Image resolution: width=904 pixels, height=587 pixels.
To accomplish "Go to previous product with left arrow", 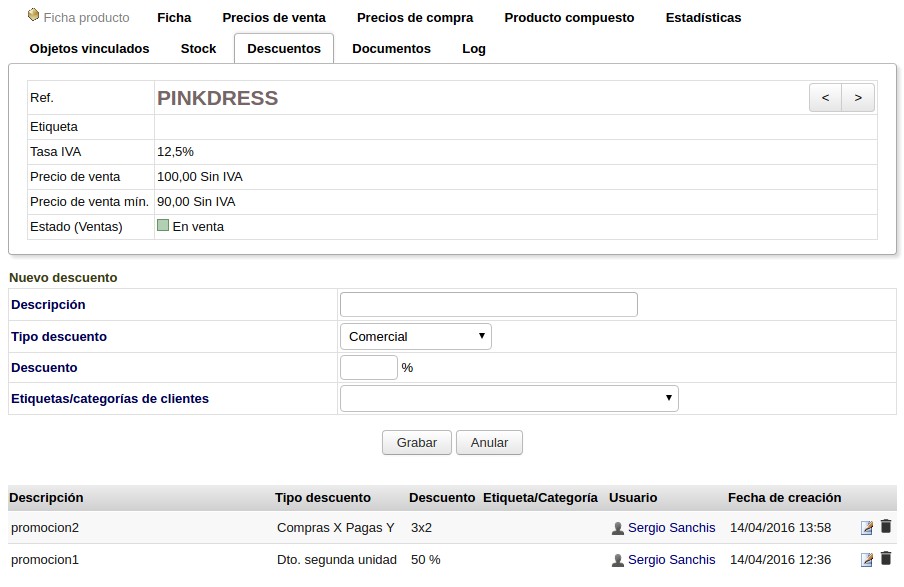I will point(825,97).
